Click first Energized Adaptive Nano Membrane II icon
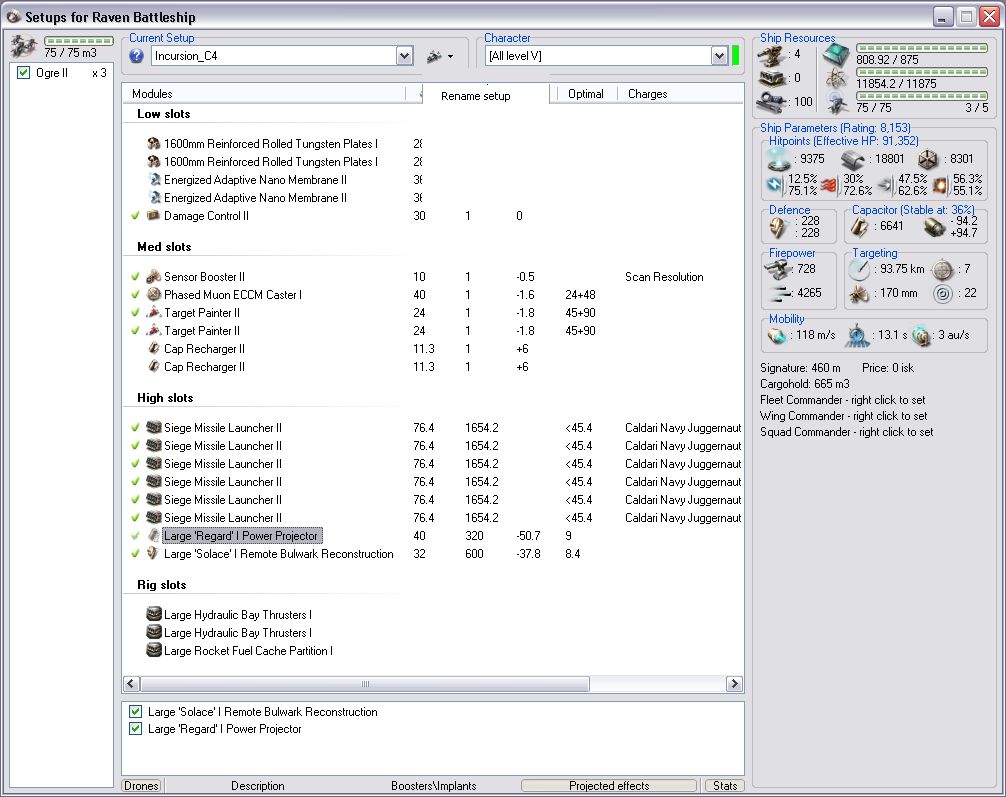This screenshot has height=797, width=1006. pyautogui.click(x=153, y=180)
